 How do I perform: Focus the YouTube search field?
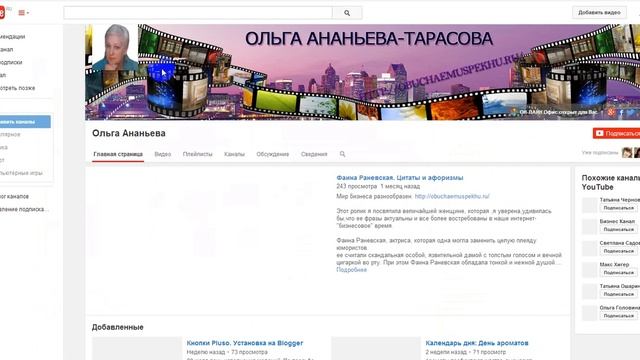coord(198,13)
